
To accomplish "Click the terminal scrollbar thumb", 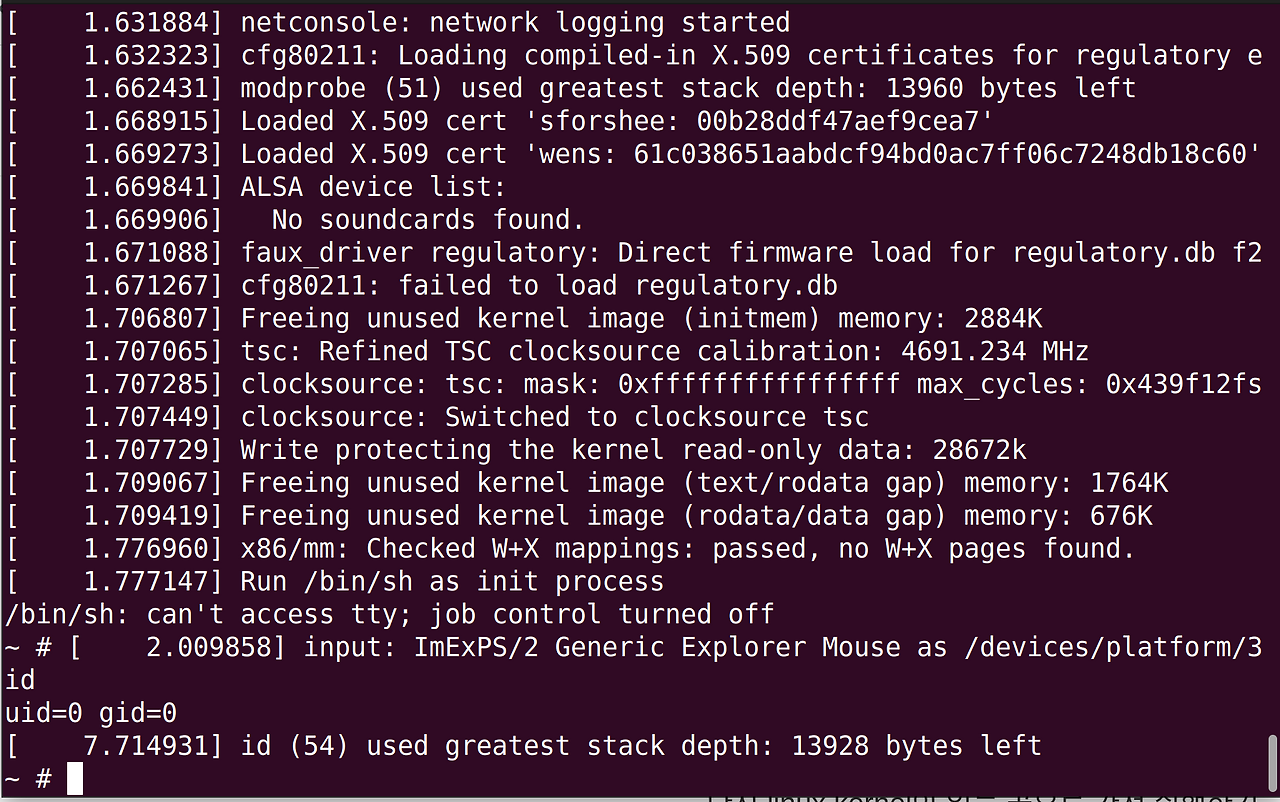I will point(1272,762).
